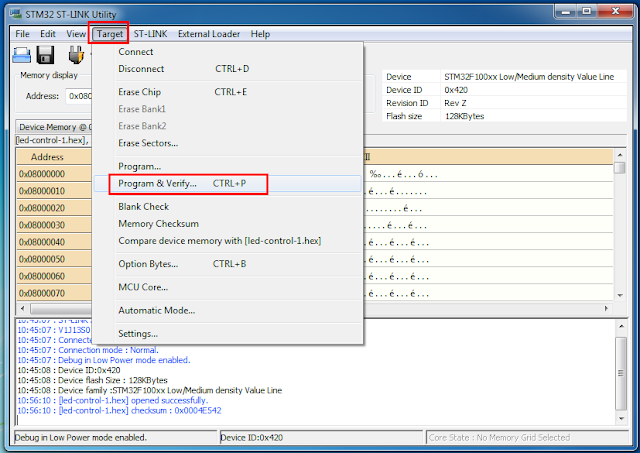Open the Edit menu
The image size is (640, 453).
pos(48,34)
